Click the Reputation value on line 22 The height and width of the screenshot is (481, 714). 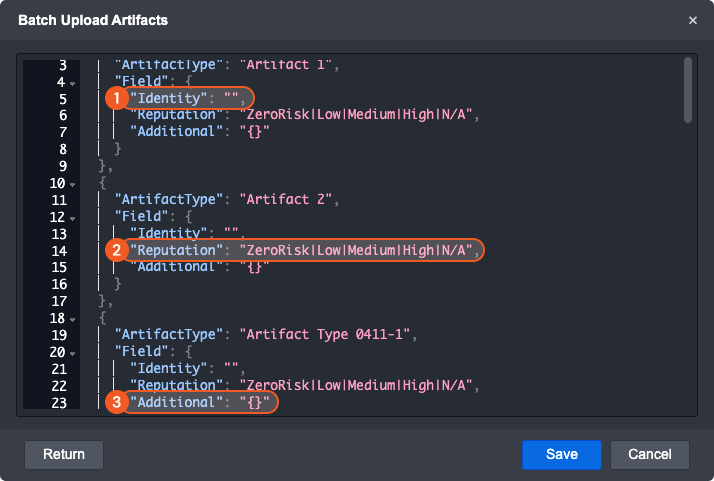click(x=354, y=386)
